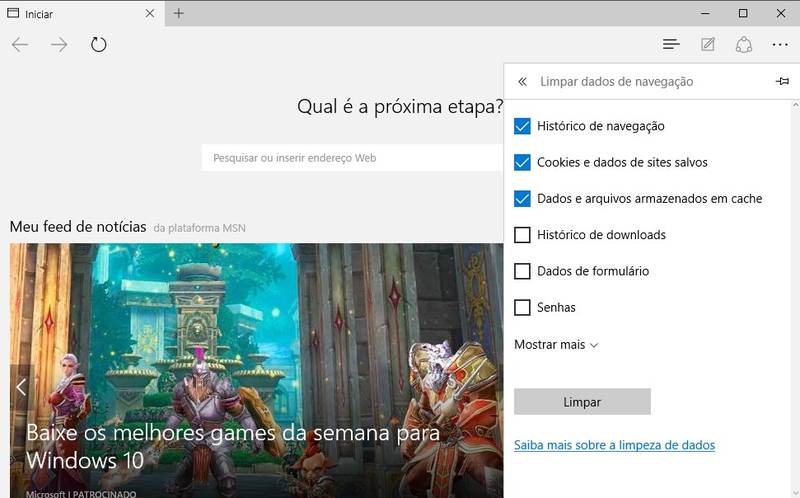This screenshot has height=498, width=800.
Task: Check Histórico de downloads
Action: (522, 235)
